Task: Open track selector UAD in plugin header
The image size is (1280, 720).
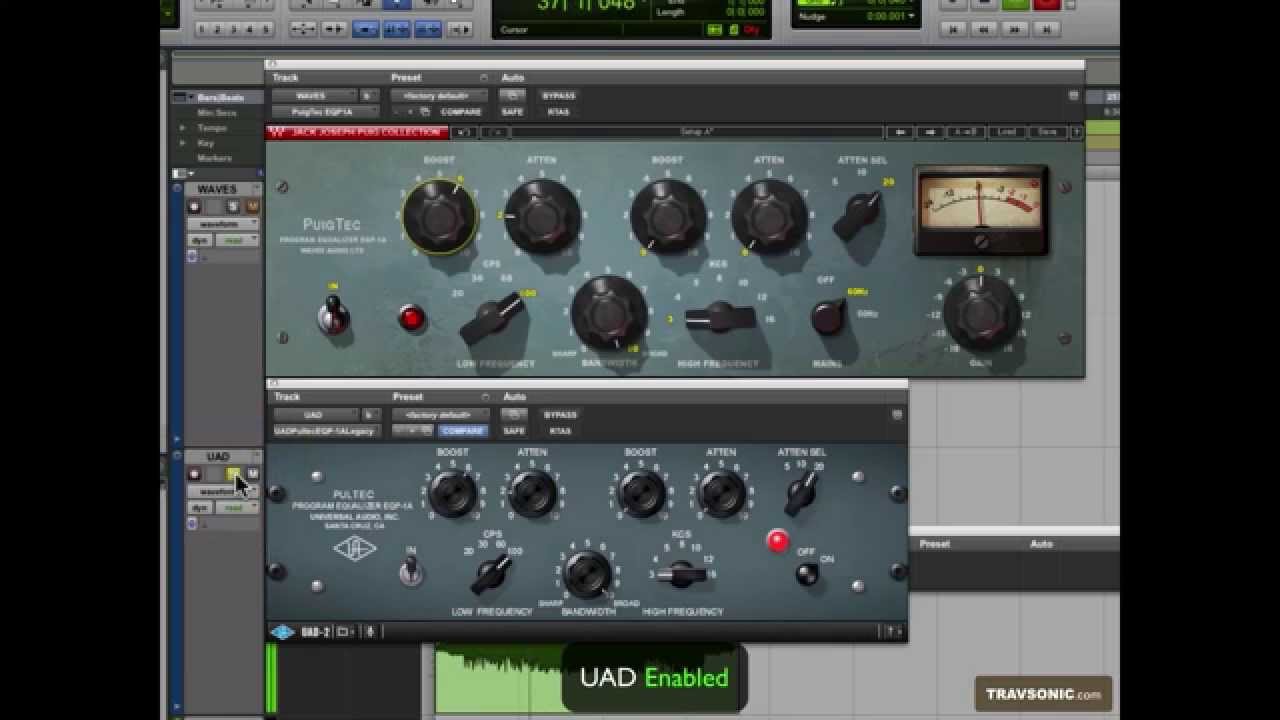Action: tap(314, 415)
